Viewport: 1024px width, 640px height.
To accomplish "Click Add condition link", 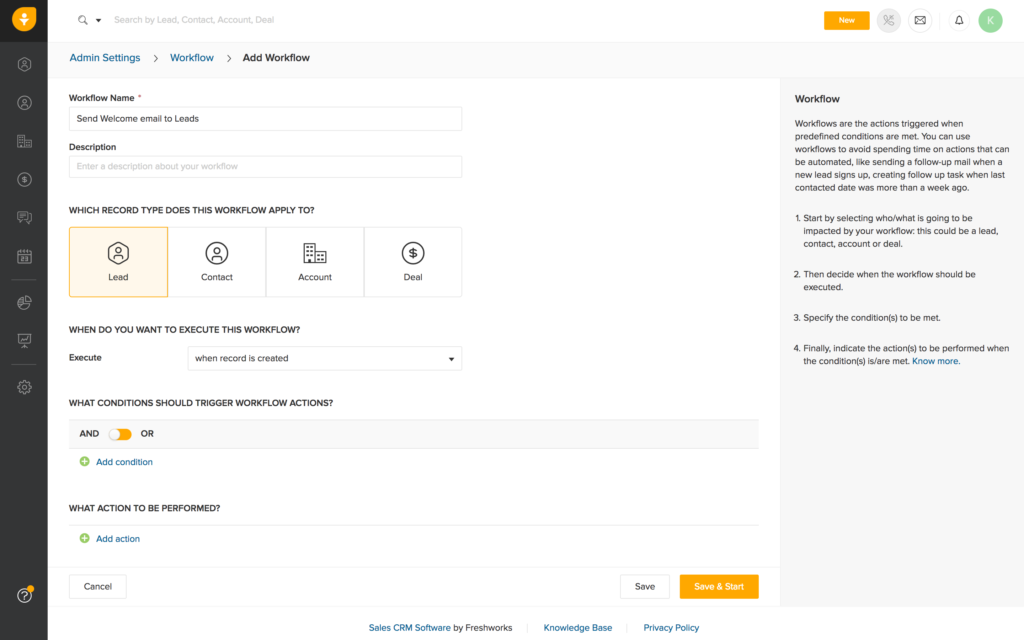I will 124,462.
